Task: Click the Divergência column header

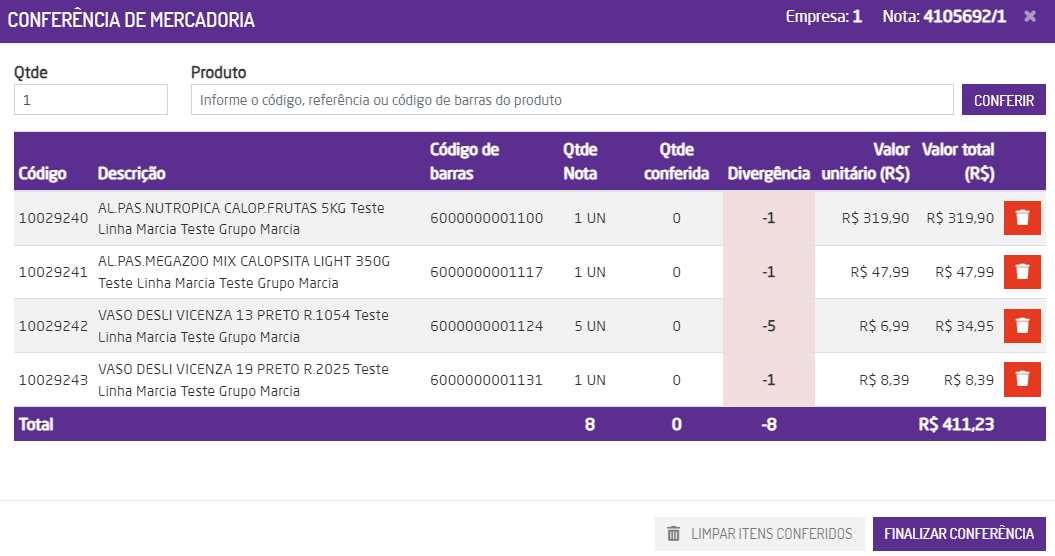Action: click(768, 174)
